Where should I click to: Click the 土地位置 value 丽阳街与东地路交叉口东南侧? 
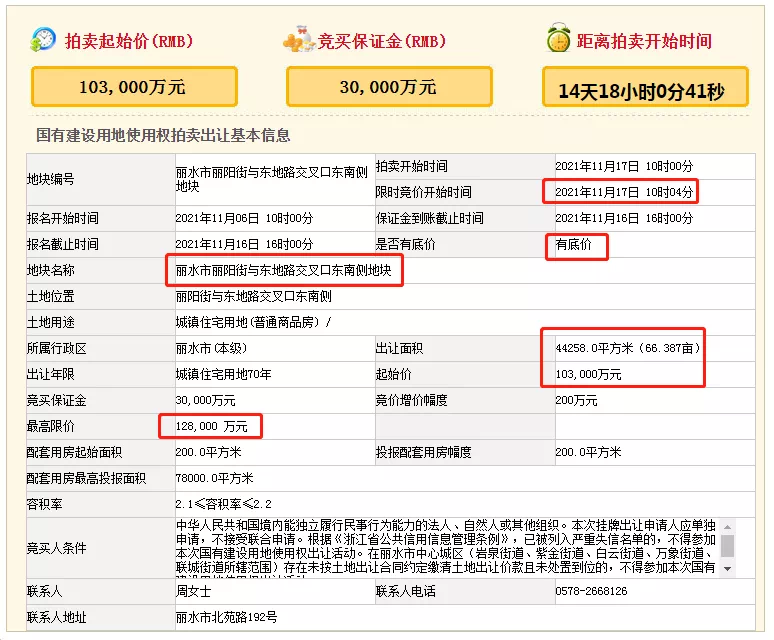(x=254, y=297)
